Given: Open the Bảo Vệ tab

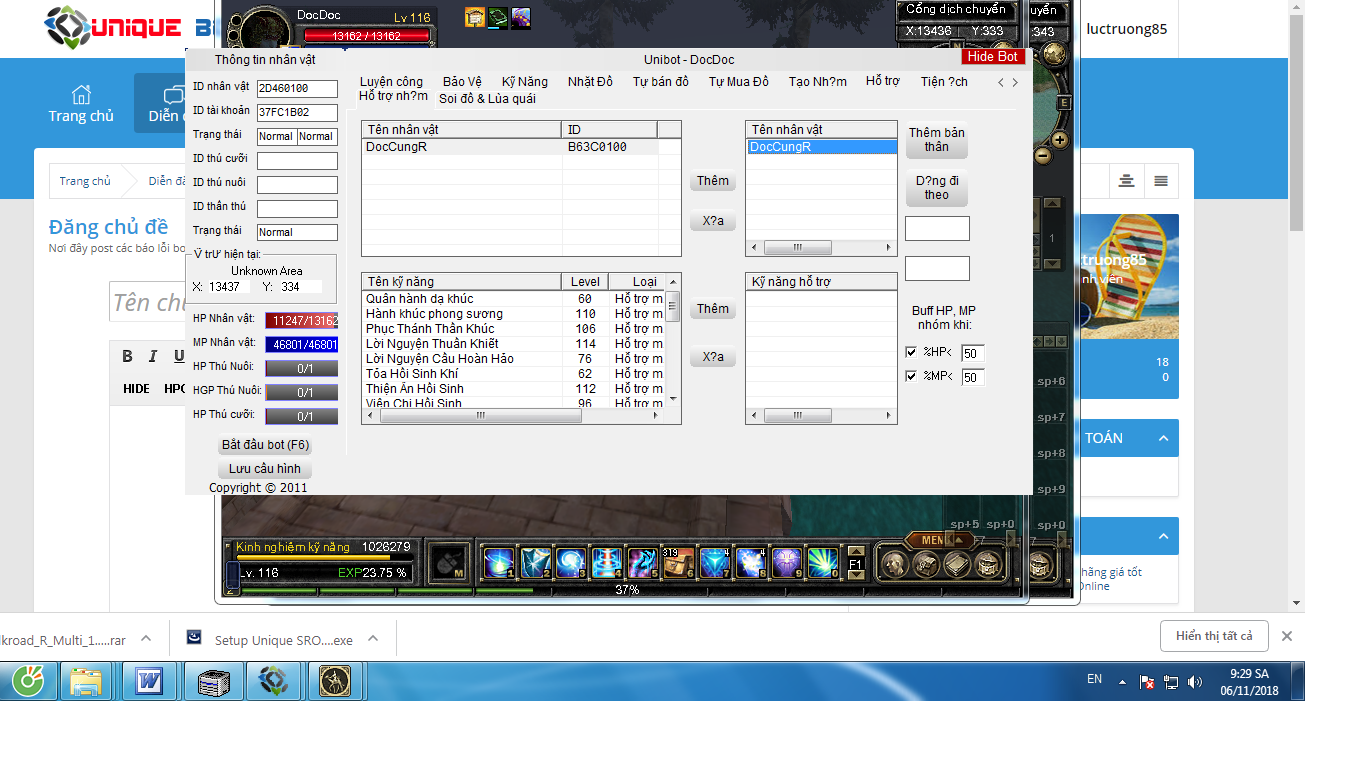Looking at the screenshot, I should (x=462, y=82).
